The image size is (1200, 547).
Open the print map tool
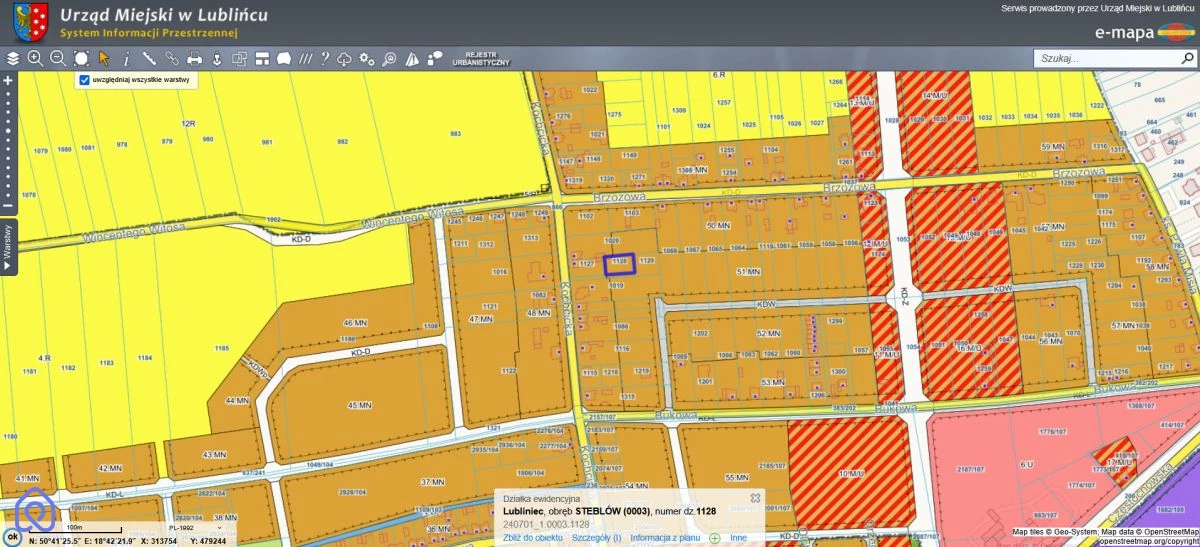pyautogui.click(x=195, y=58)
